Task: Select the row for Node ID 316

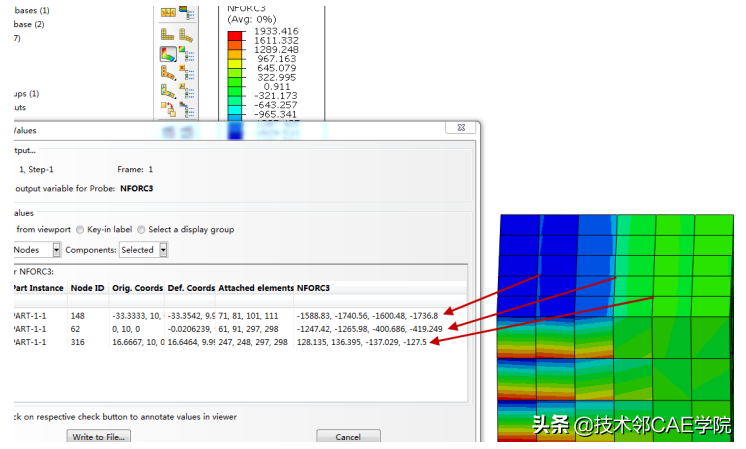Action: (240, 342)
